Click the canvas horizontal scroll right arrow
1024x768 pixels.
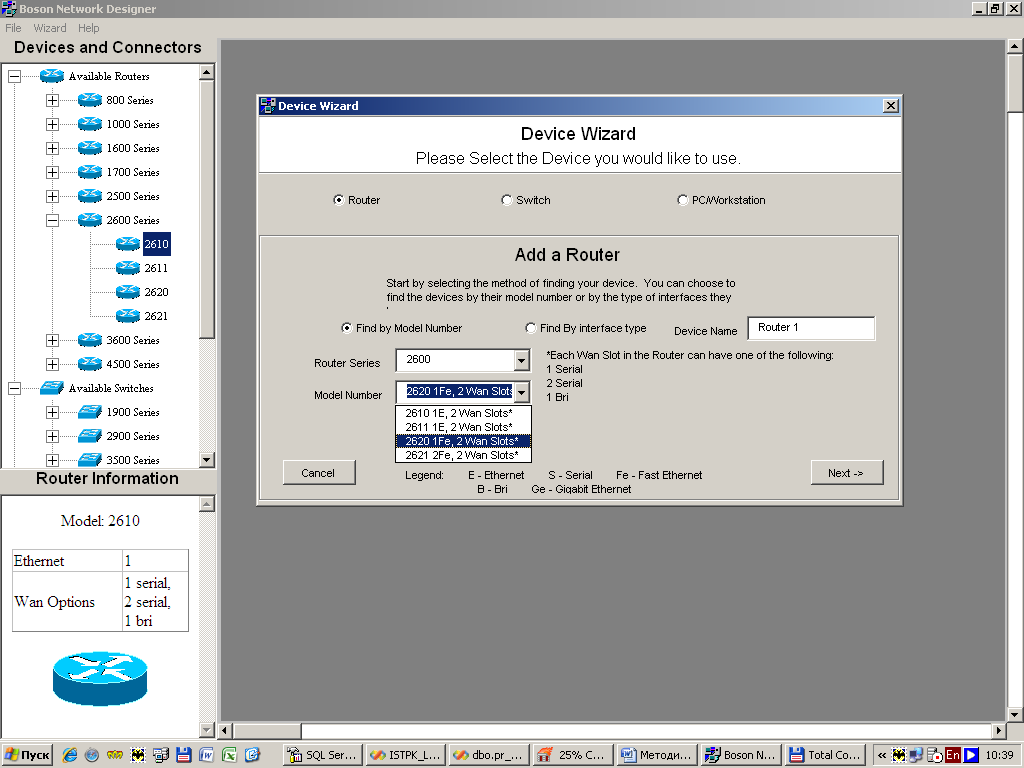pyautogui.click(x=998, y=730)
